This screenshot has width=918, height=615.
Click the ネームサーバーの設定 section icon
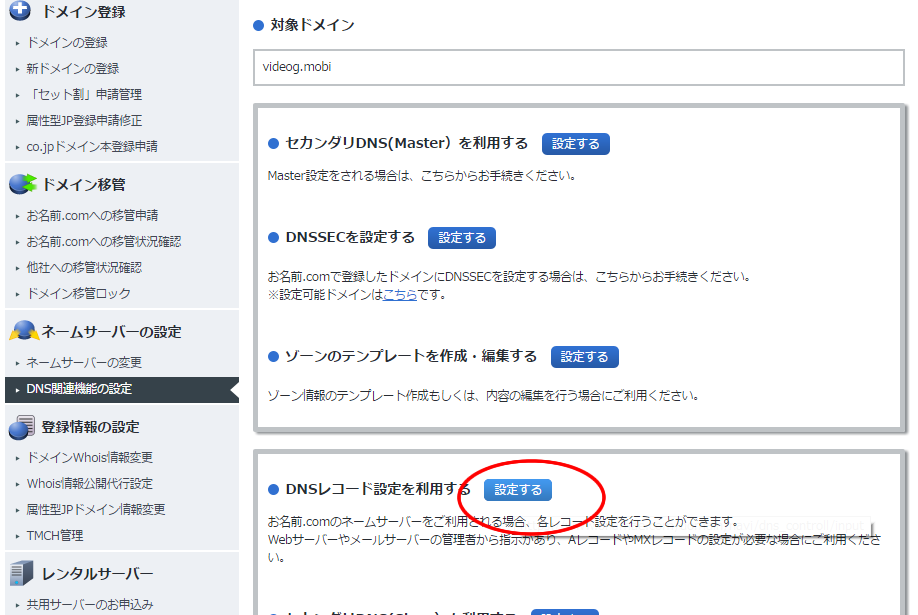tap(22, 331)
